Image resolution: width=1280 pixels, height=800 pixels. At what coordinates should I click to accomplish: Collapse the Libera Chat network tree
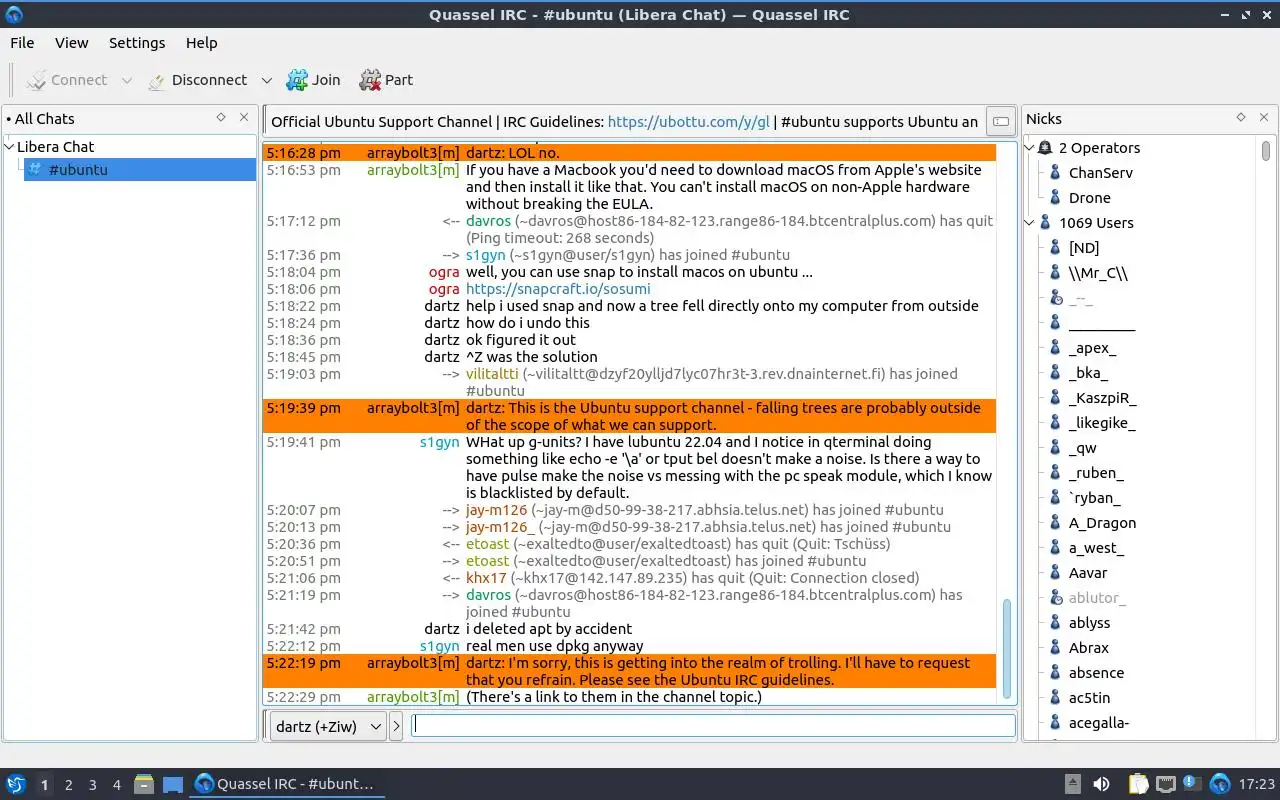pos(10,147)
